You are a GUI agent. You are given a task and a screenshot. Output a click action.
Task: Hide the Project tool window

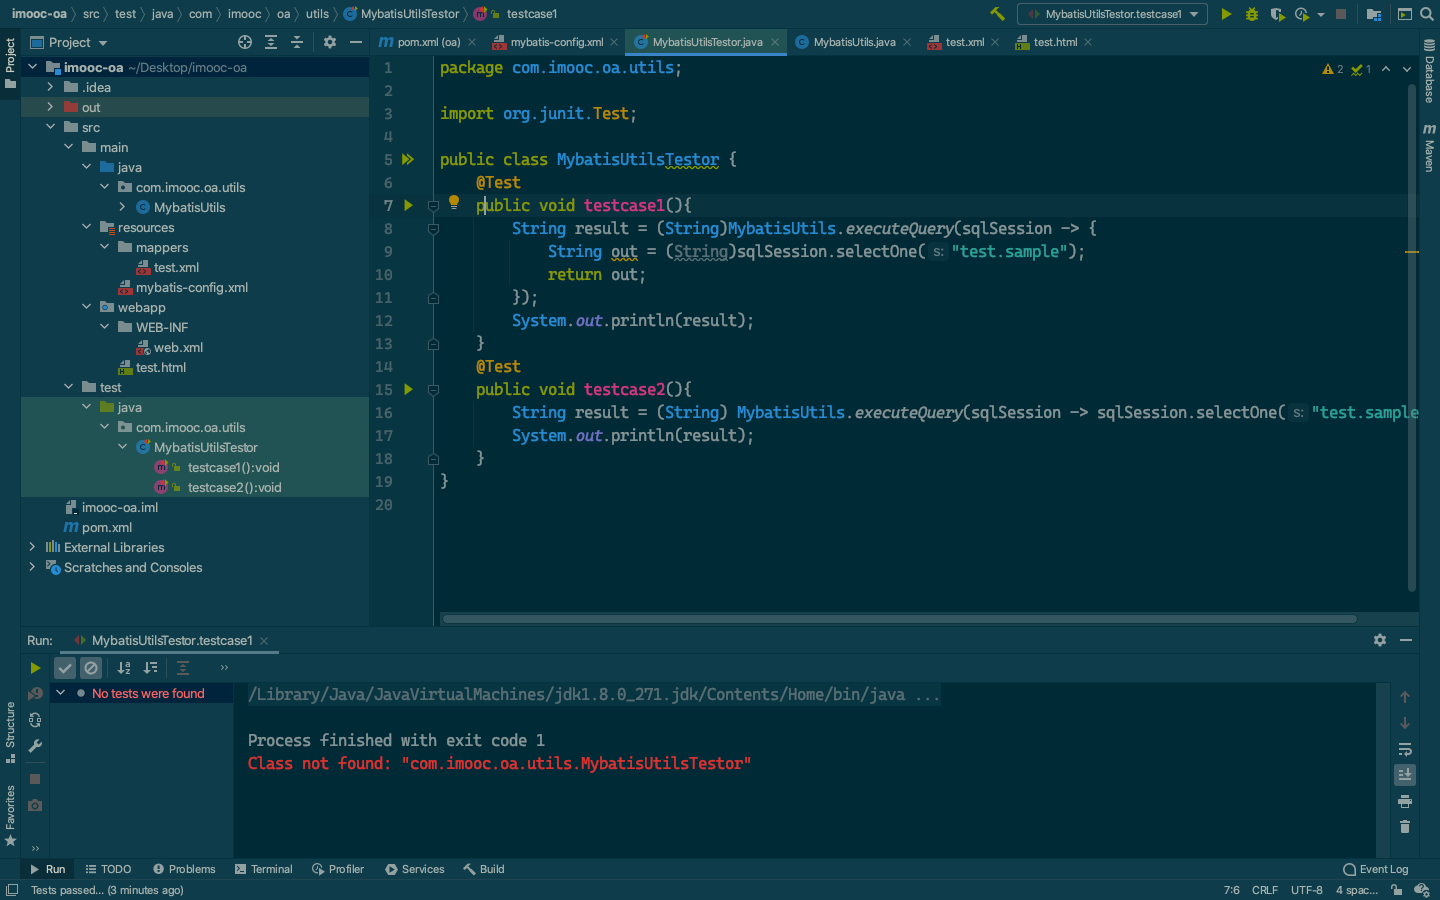356,42
